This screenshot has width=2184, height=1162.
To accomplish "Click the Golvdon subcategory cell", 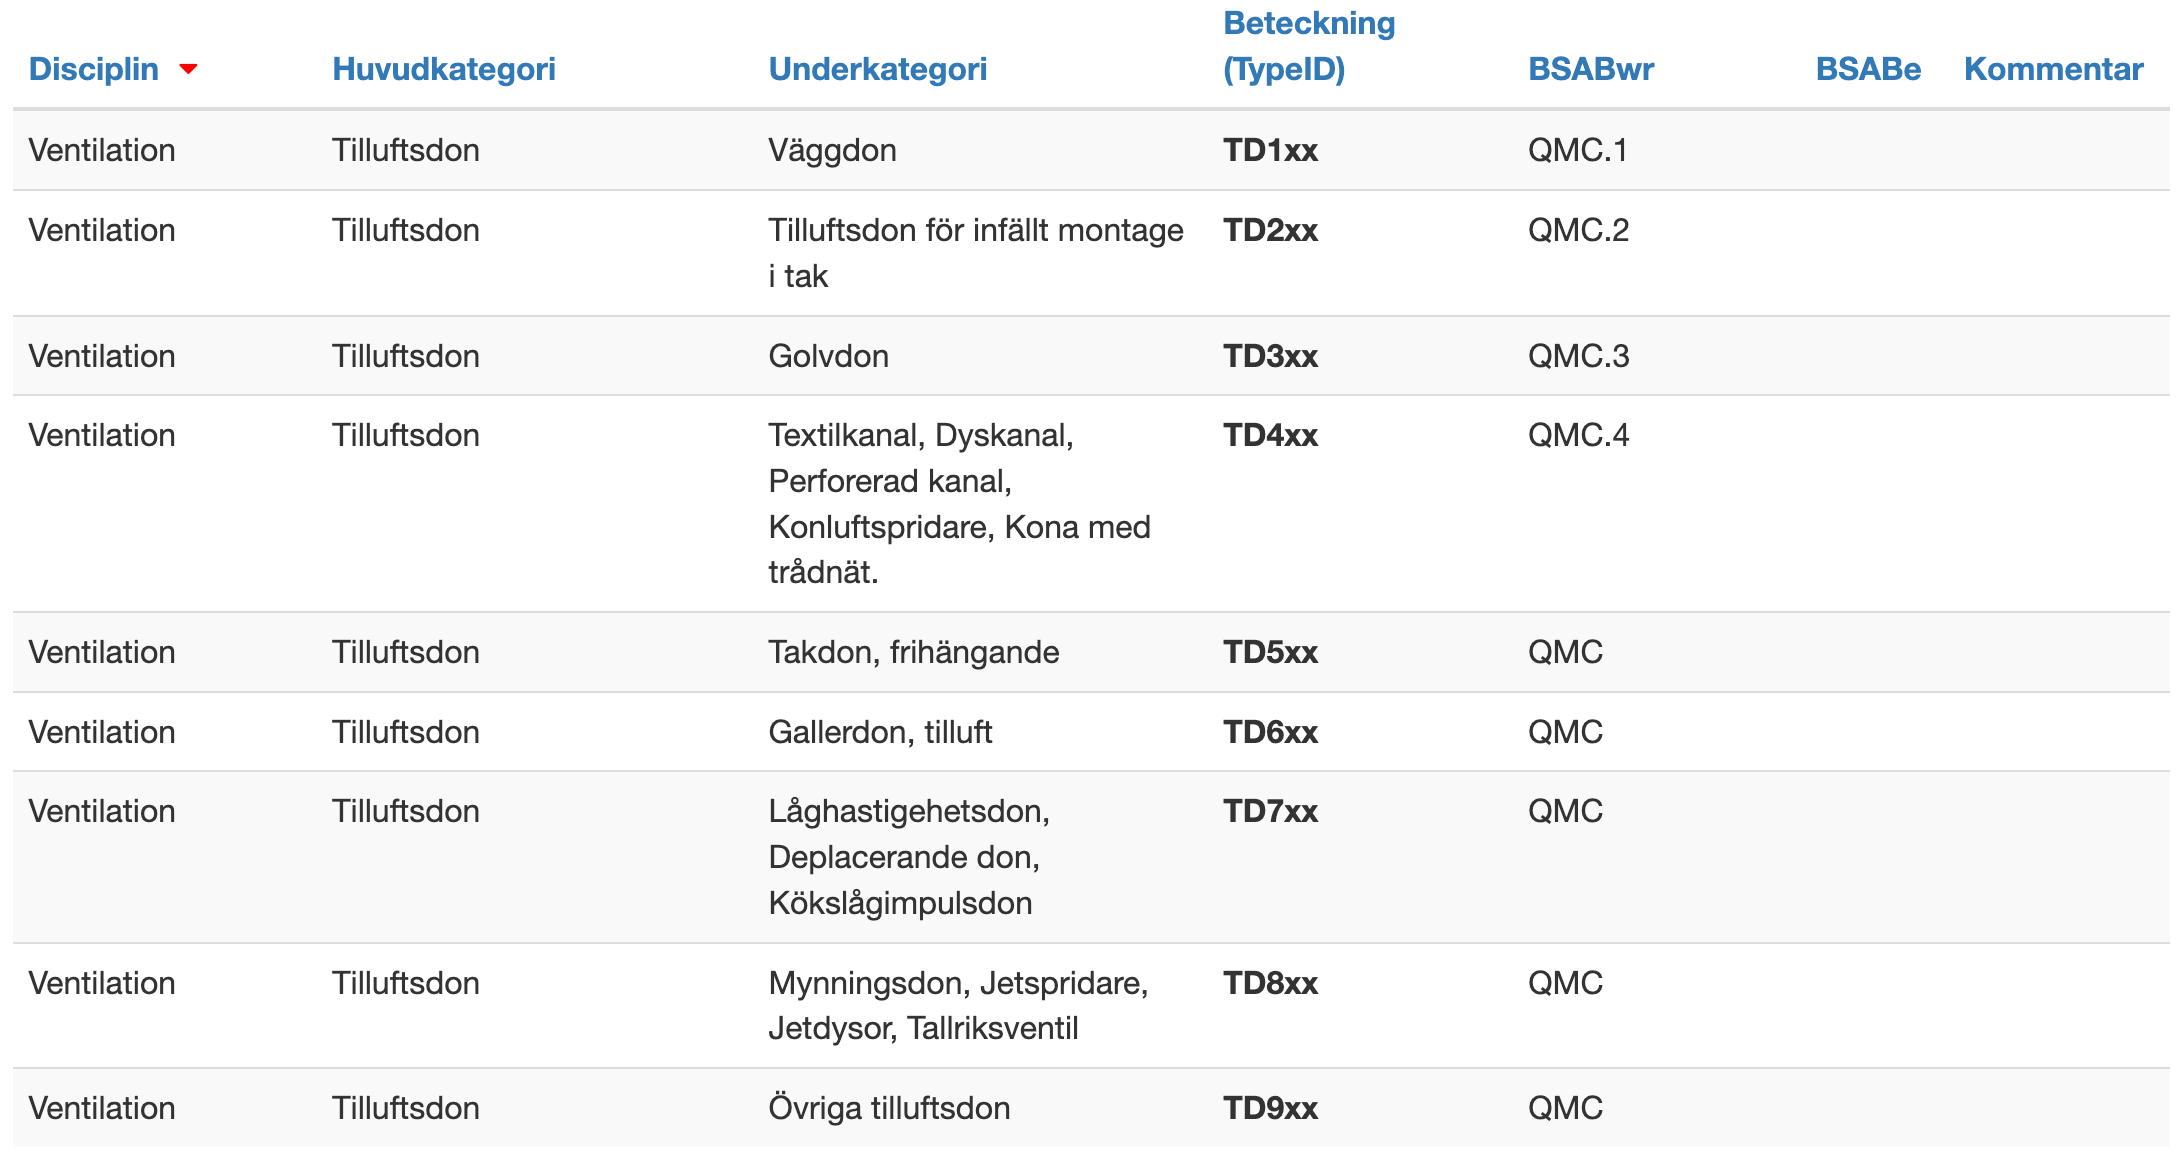I will pos(828,356).
